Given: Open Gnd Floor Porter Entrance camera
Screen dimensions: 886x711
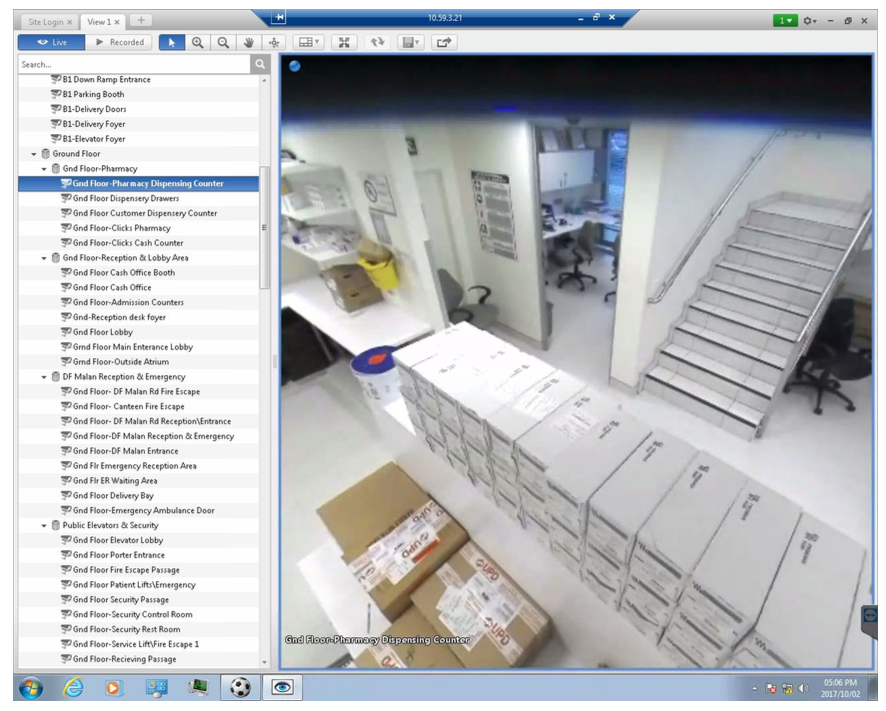Looking at the screenshot, I should click(119, 555).
